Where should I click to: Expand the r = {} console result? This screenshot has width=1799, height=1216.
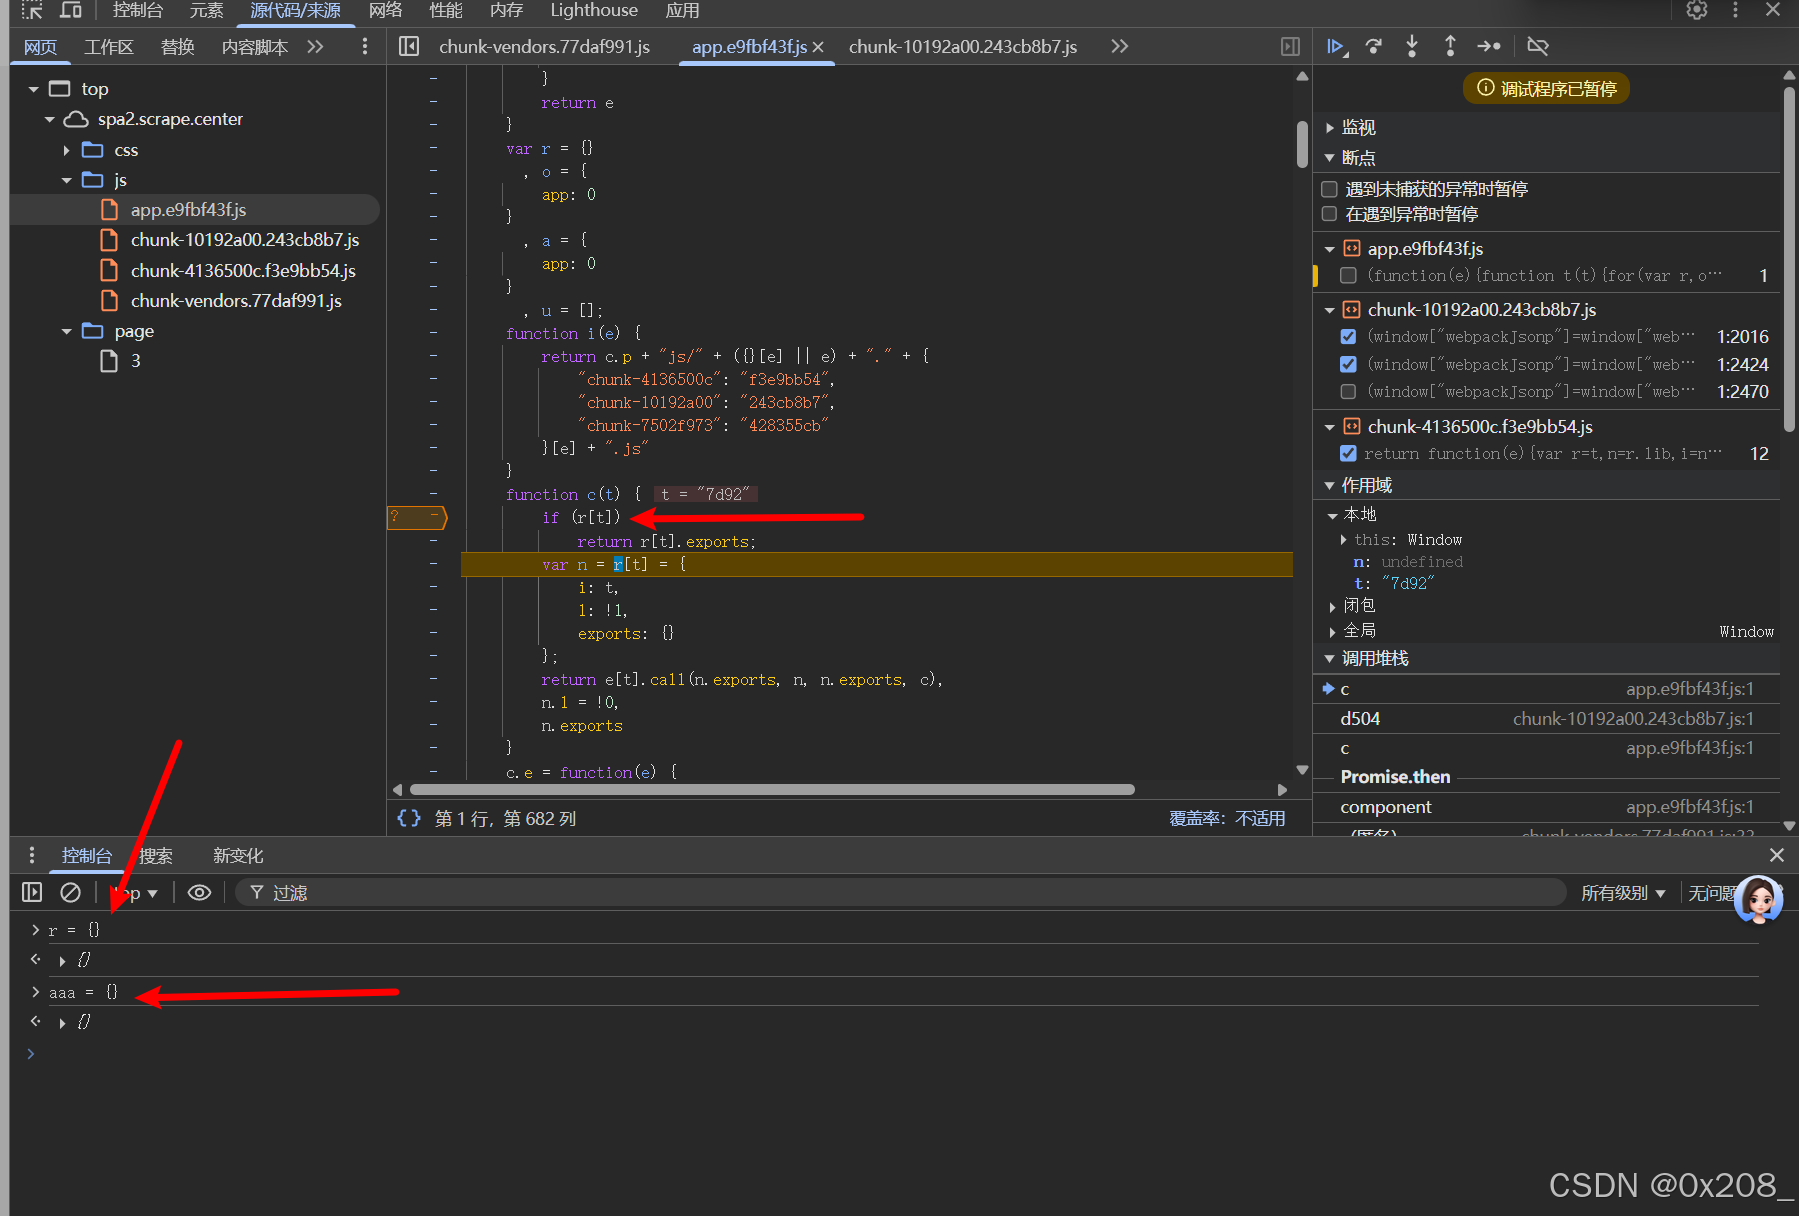[62, 961]
